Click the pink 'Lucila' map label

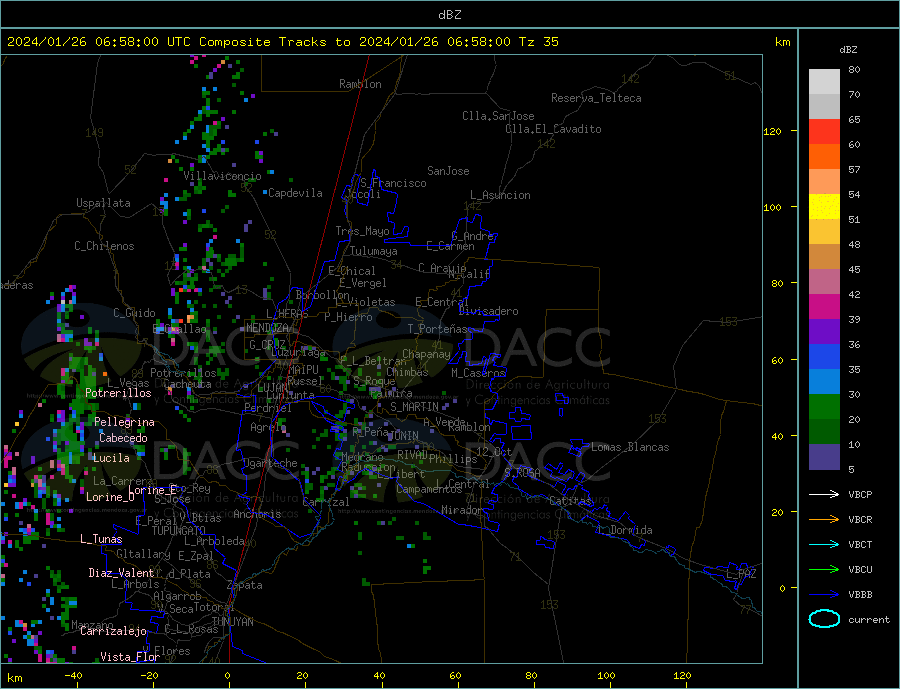(x=111, y=458)
